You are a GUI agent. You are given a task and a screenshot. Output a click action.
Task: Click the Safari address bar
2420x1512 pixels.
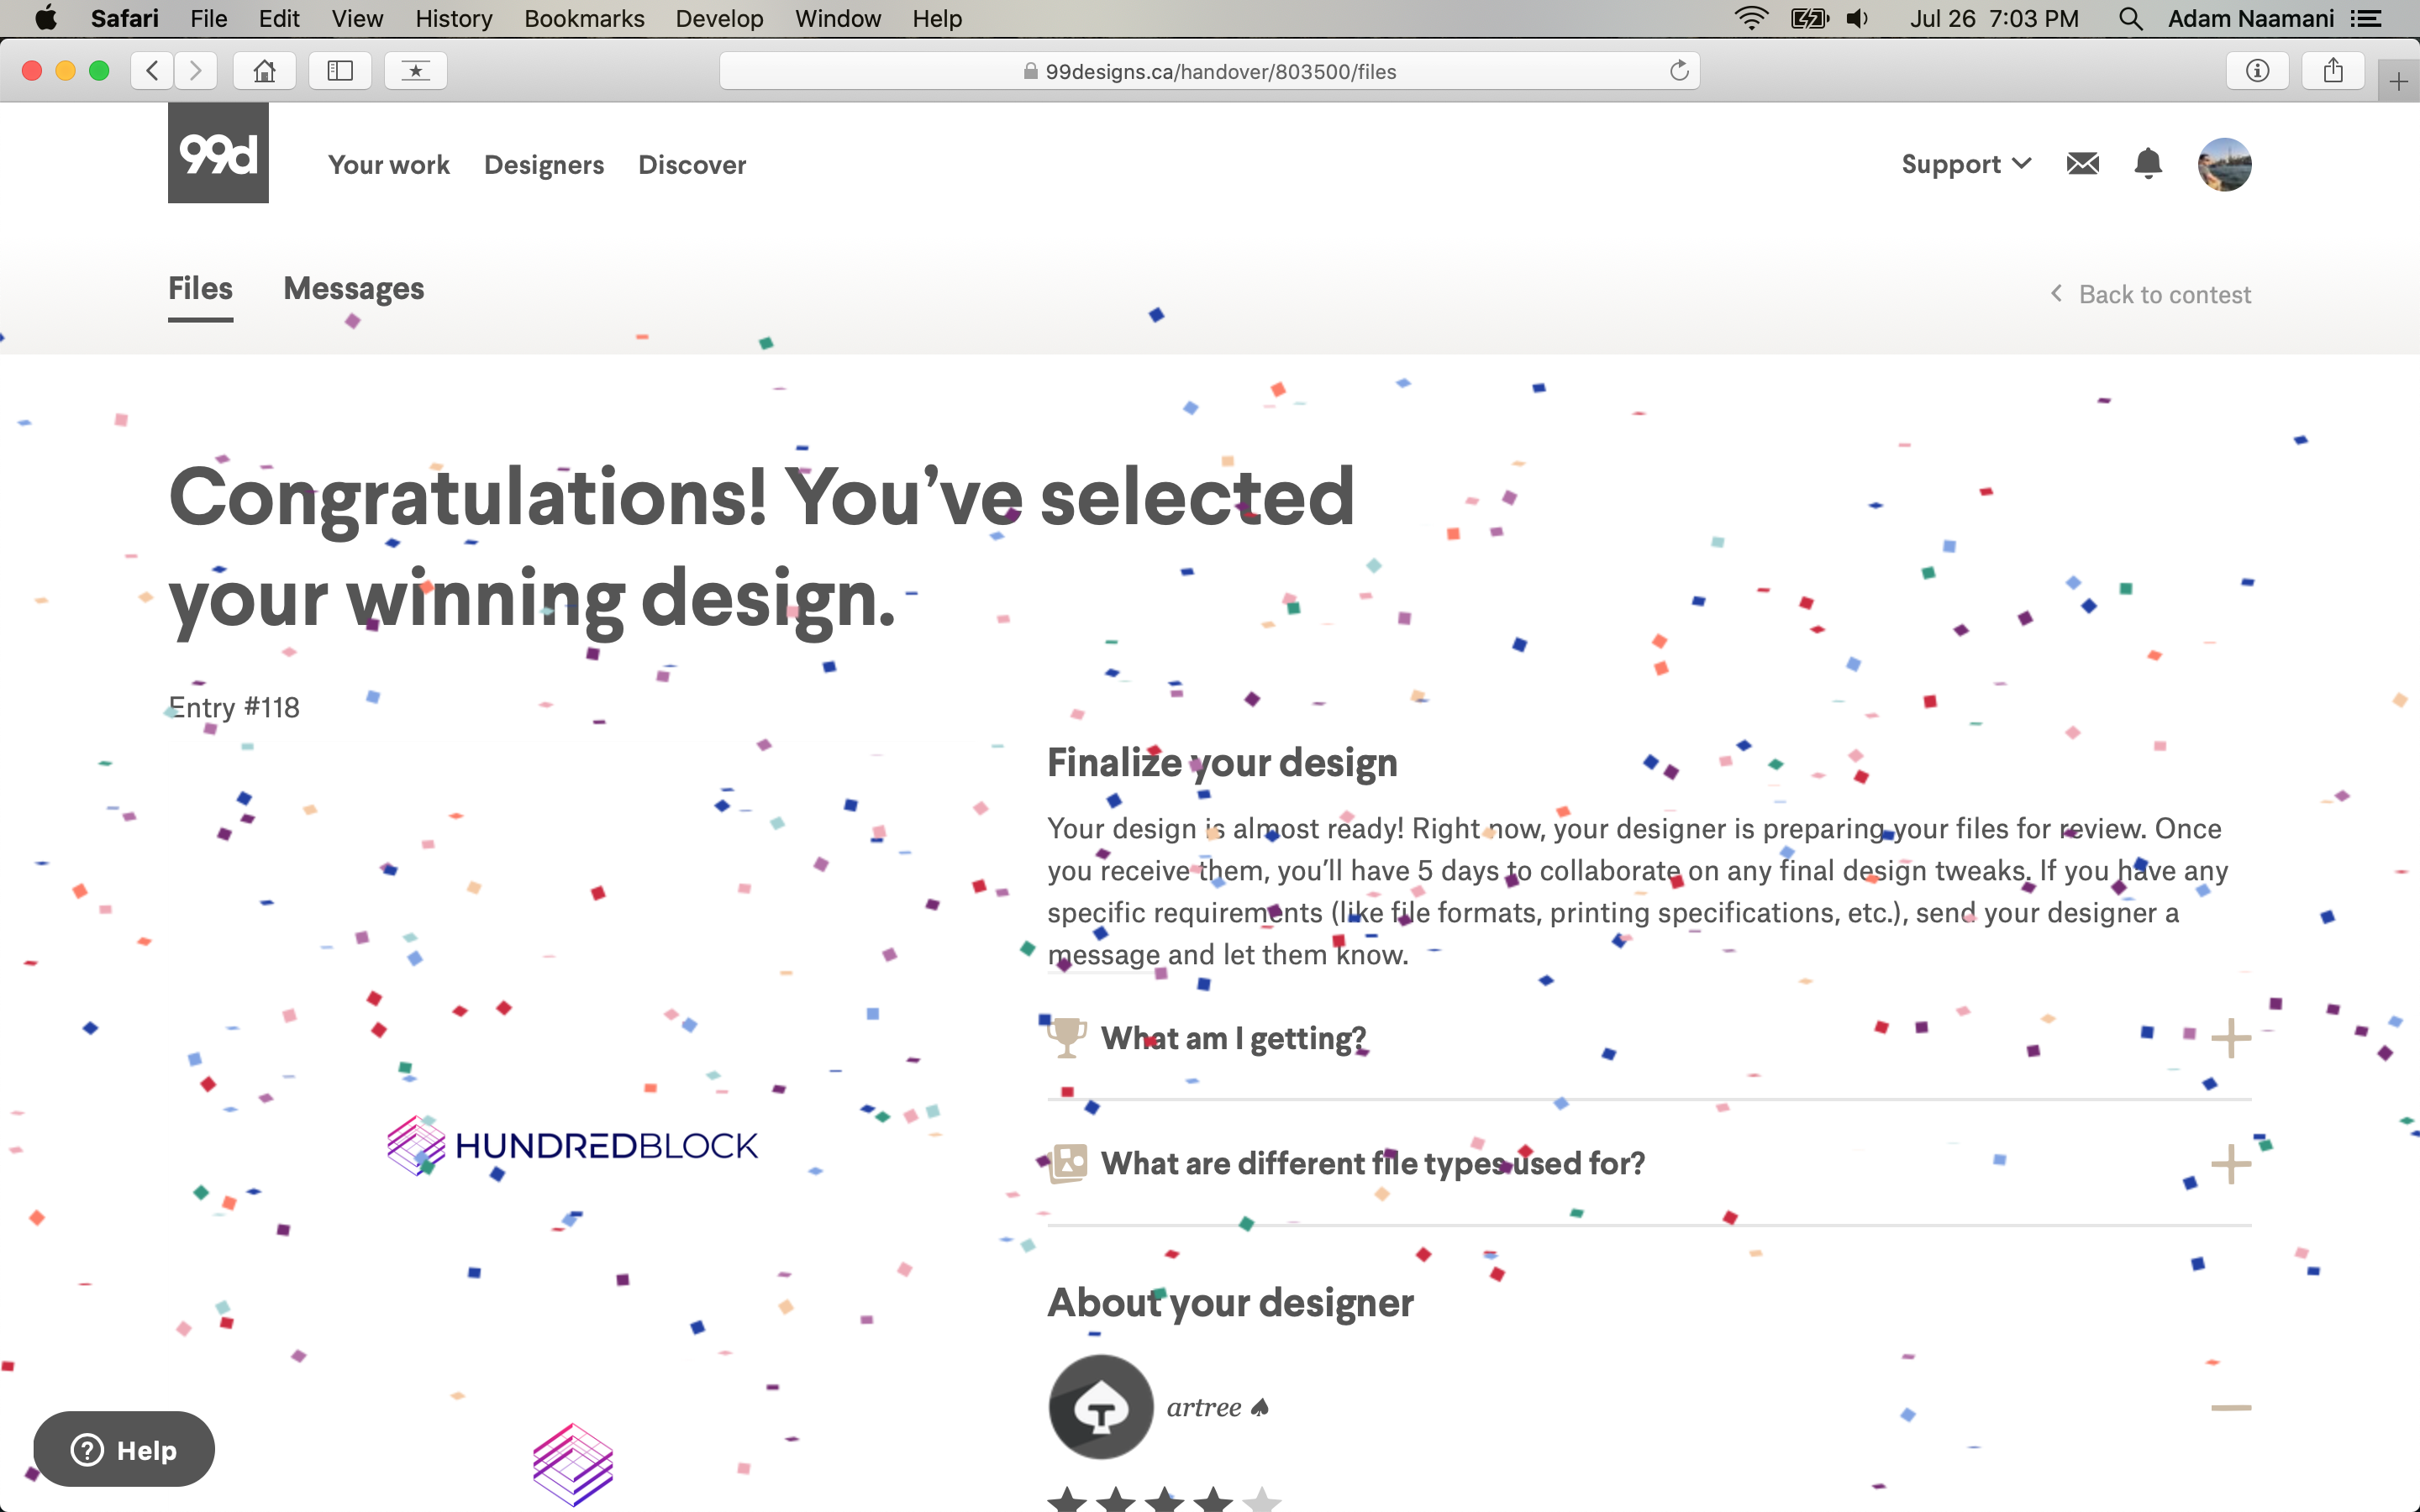coord(1210,71)
